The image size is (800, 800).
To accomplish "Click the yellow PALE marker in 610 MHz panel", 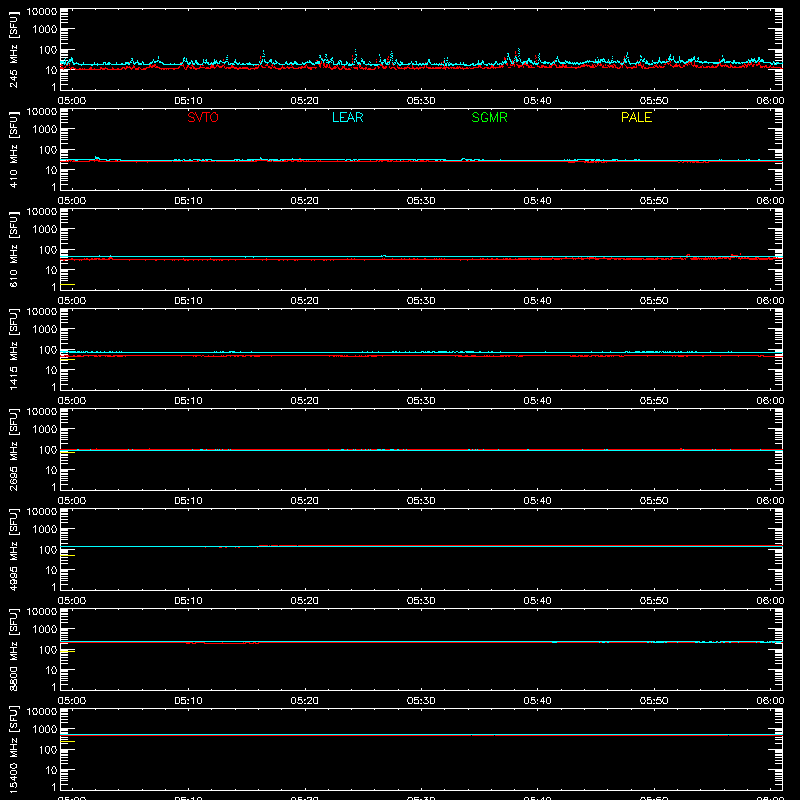I will click(68, 284).
